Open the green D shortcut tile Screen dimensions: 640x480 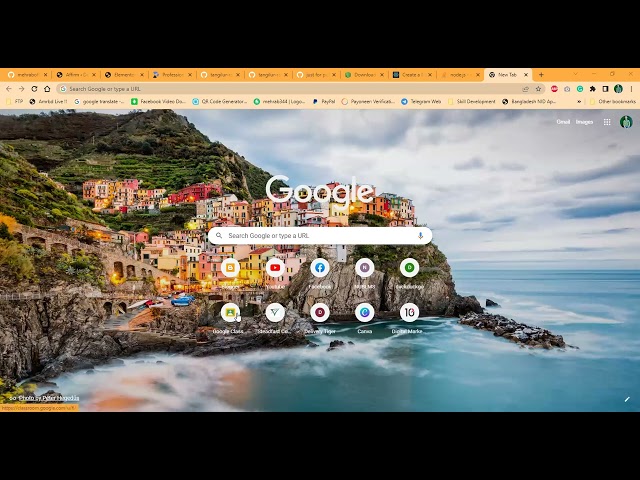coord(409,268)
